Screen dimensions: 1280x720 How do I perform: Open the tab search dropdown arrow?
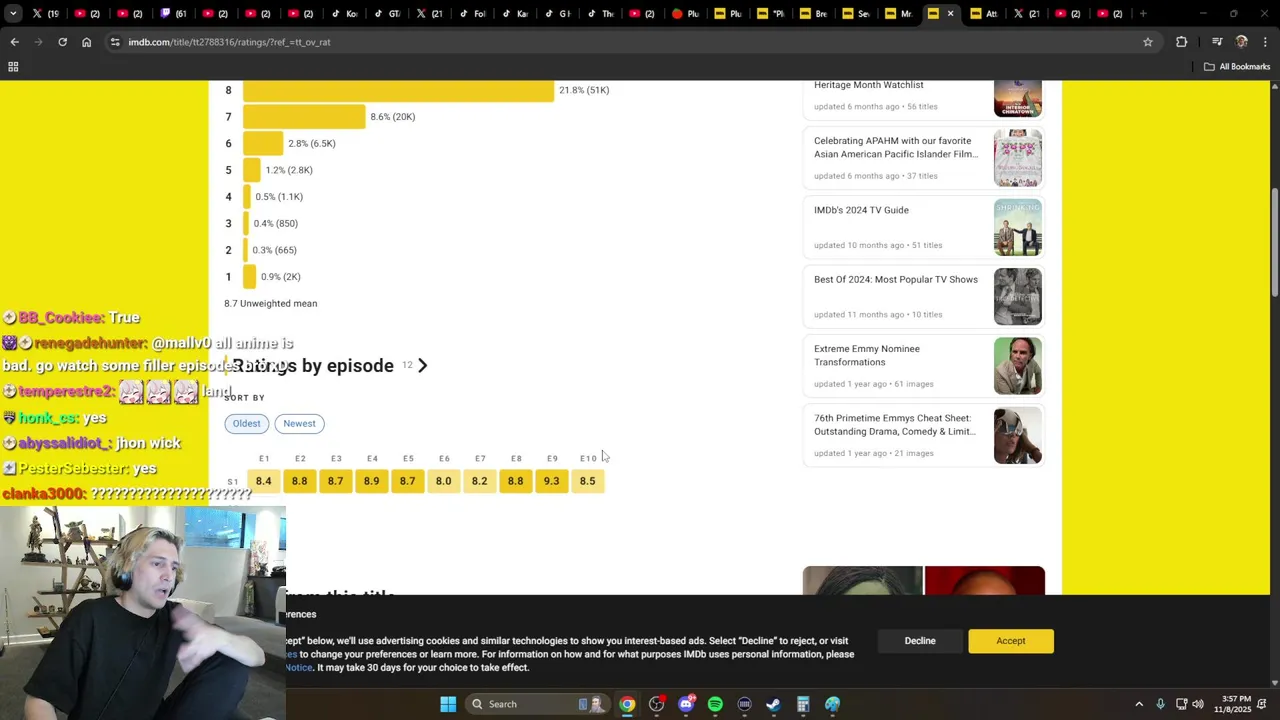pyautogui.click(x=13, y=14)
